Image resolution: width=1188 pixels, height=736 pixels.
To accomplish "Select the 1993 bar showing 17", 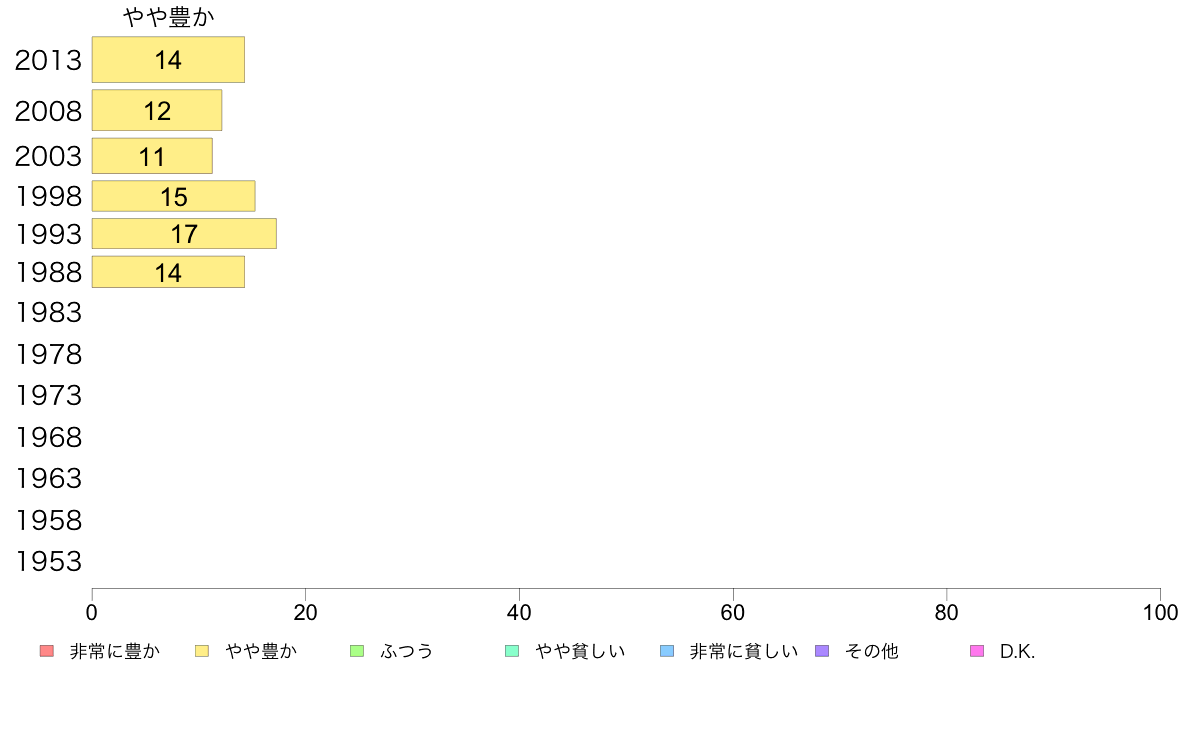I will 184,233.
